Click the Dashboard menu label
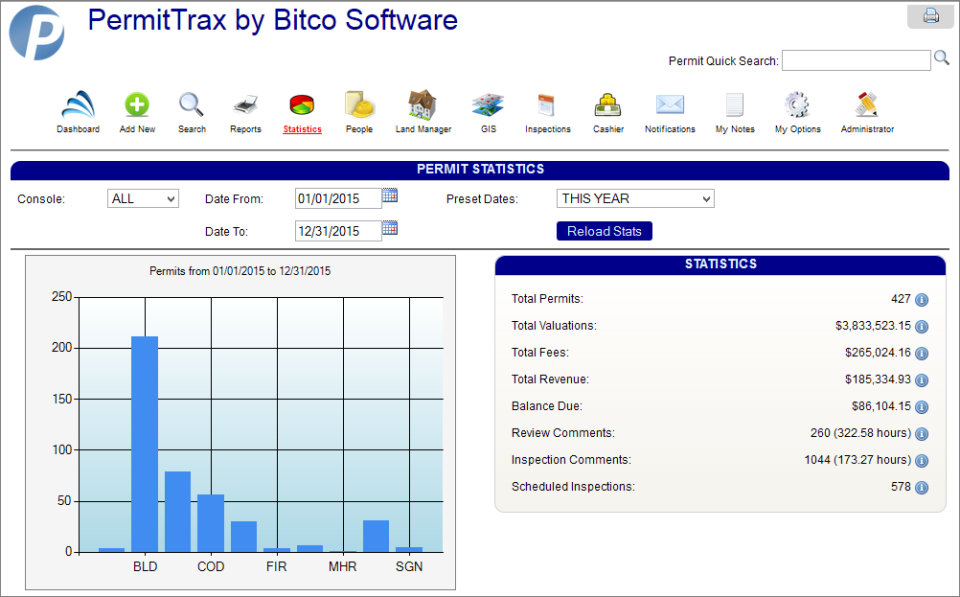960x597 pixels. 78,129
